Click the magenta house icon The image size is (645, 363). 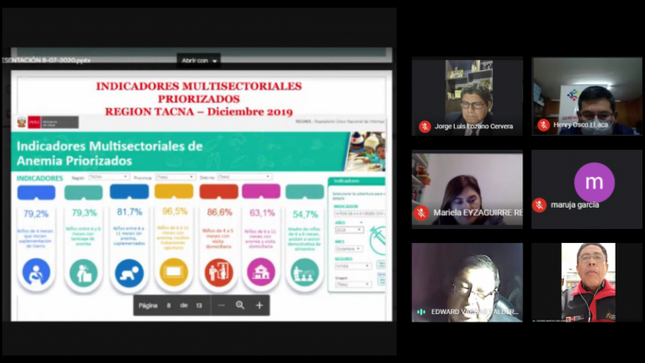click(x=261, y=272)
